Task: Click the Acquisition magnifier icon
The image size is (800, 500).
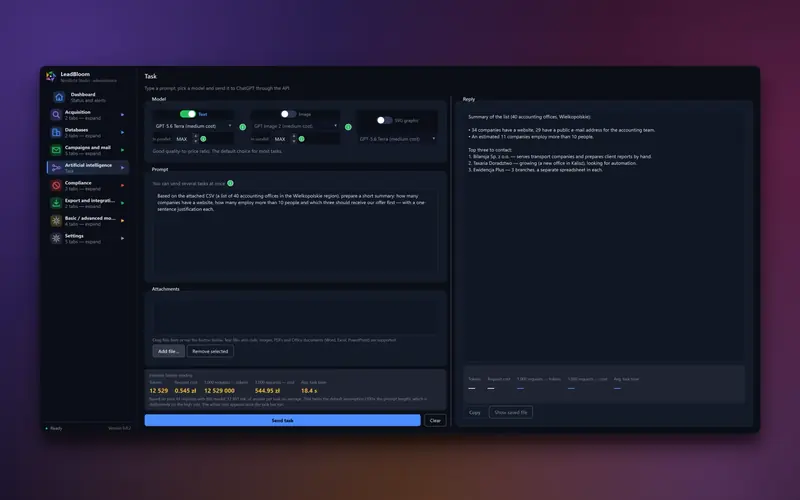Action: click(56, 115)
